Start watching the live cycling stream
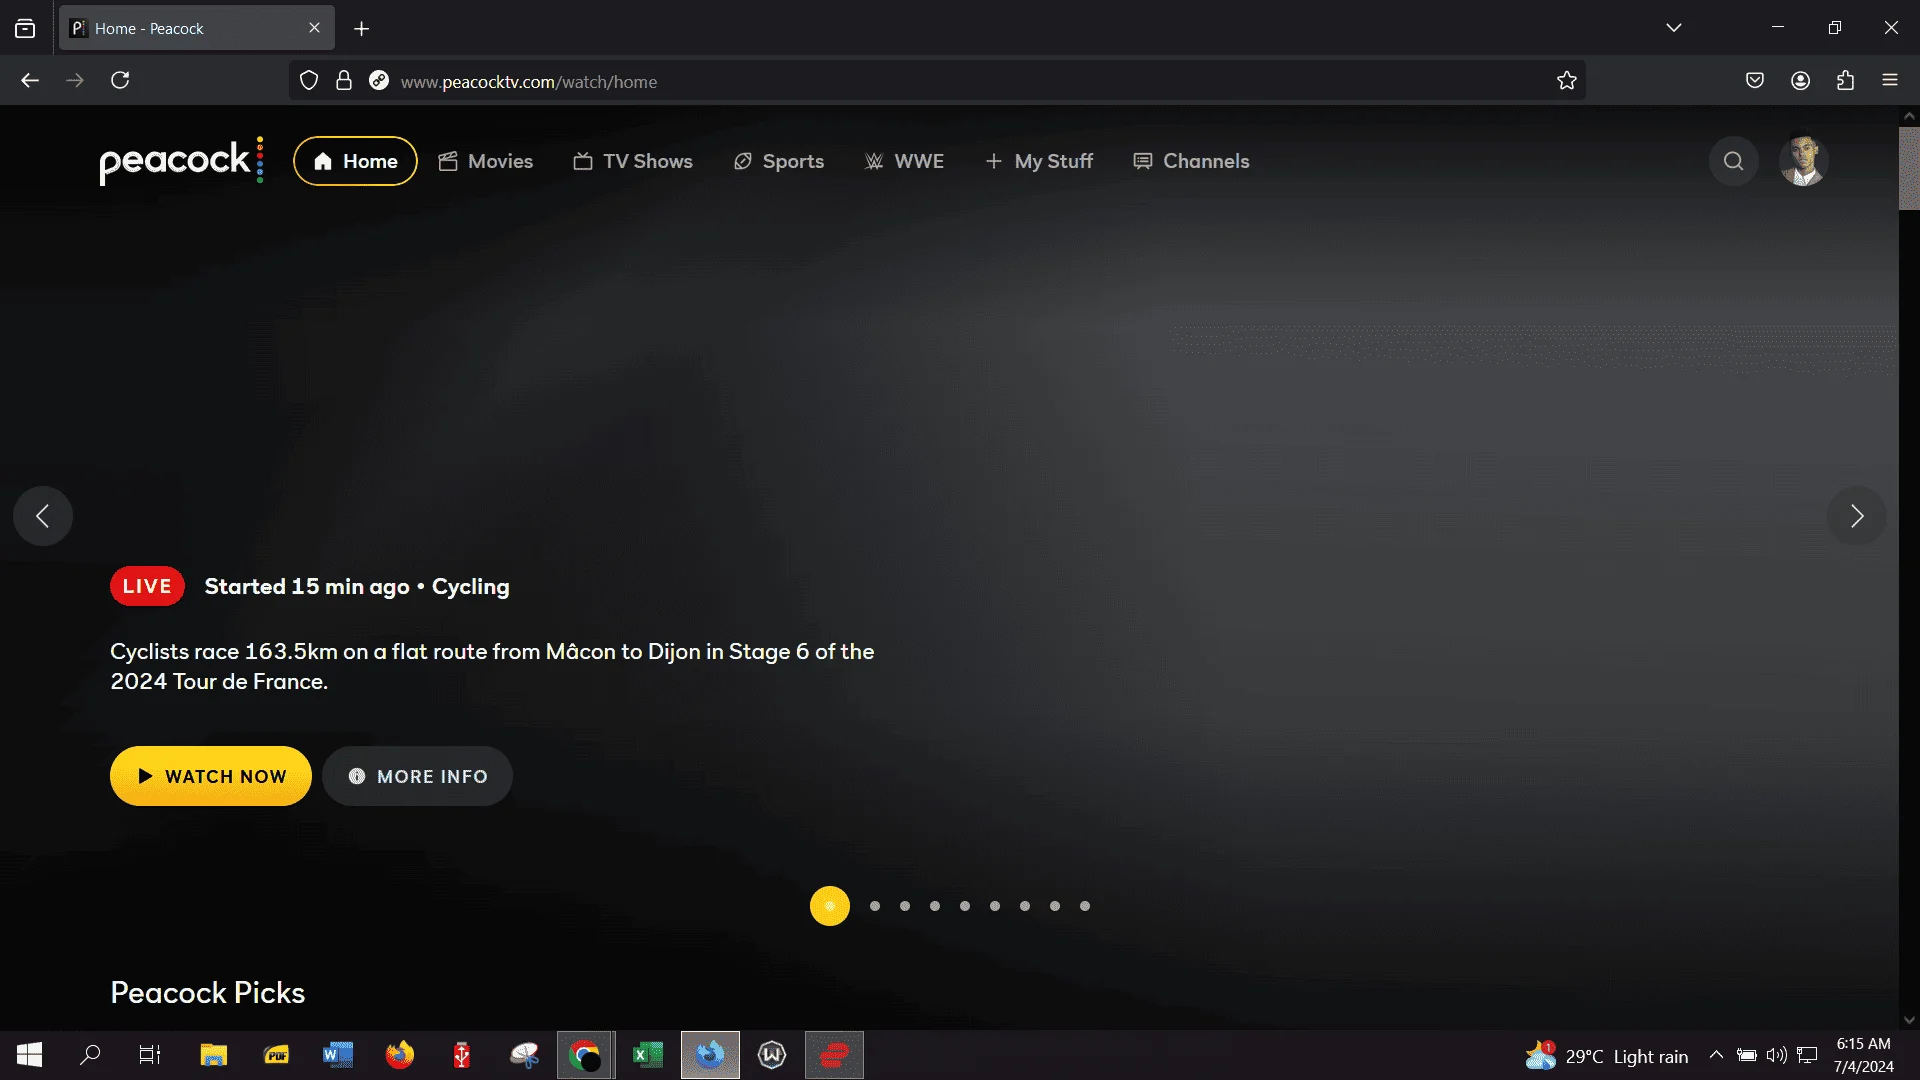The image size is (1920, 1080). (x=211, y=776)
